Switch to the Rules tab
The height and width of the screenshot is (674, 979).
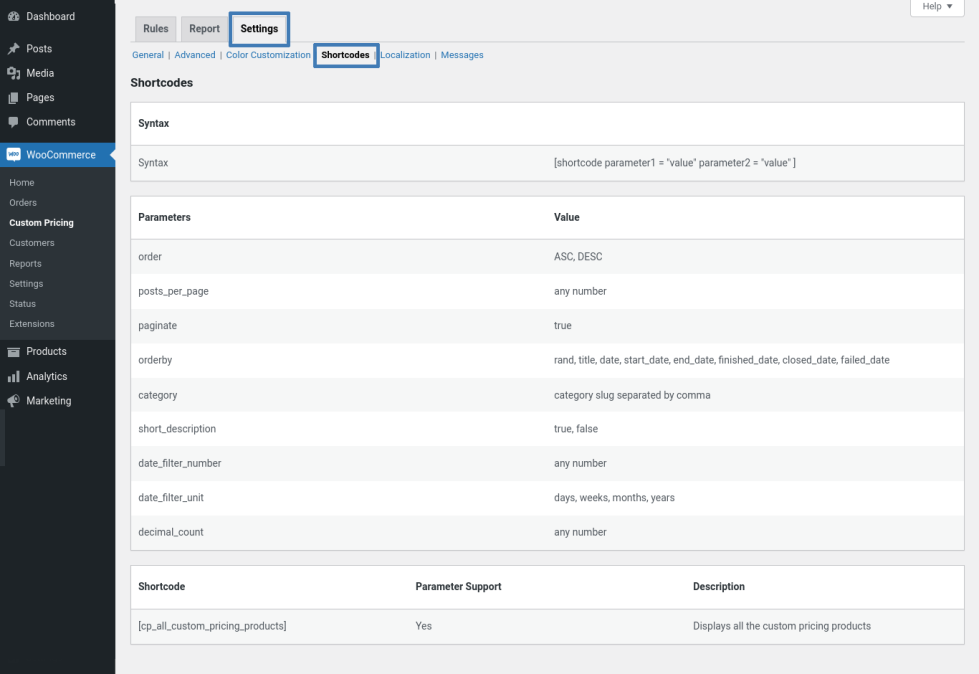click(x=155, y=29)
